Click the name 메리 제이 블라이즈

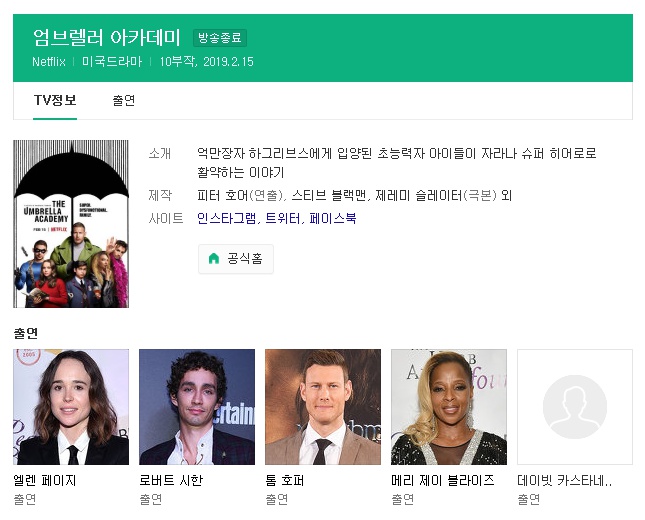[x=443, y=481]
